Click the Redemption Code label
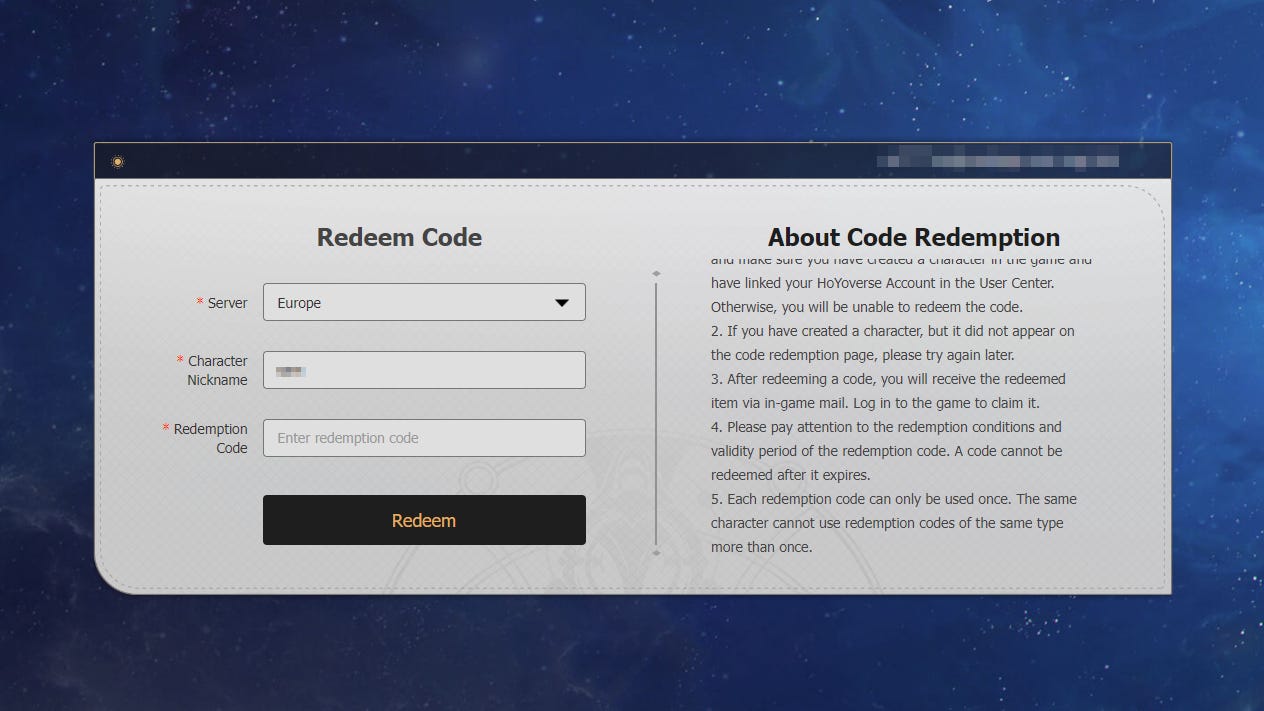Viewport: 1264px width, 711px height. 210,438
